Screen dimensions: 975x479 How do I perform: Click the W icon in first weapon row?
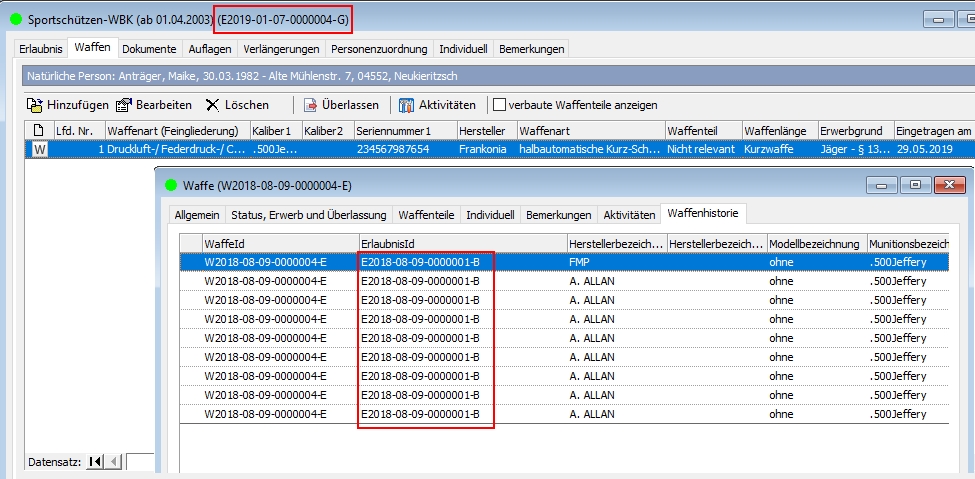pos(39,149)
